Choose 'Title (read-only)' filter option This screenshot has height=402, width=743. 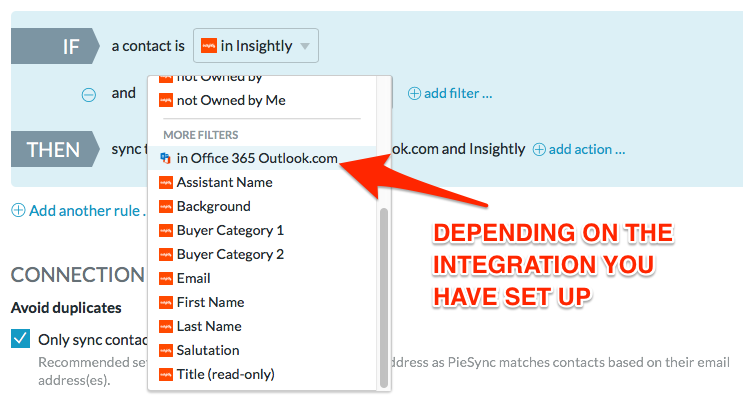[262, 375]
